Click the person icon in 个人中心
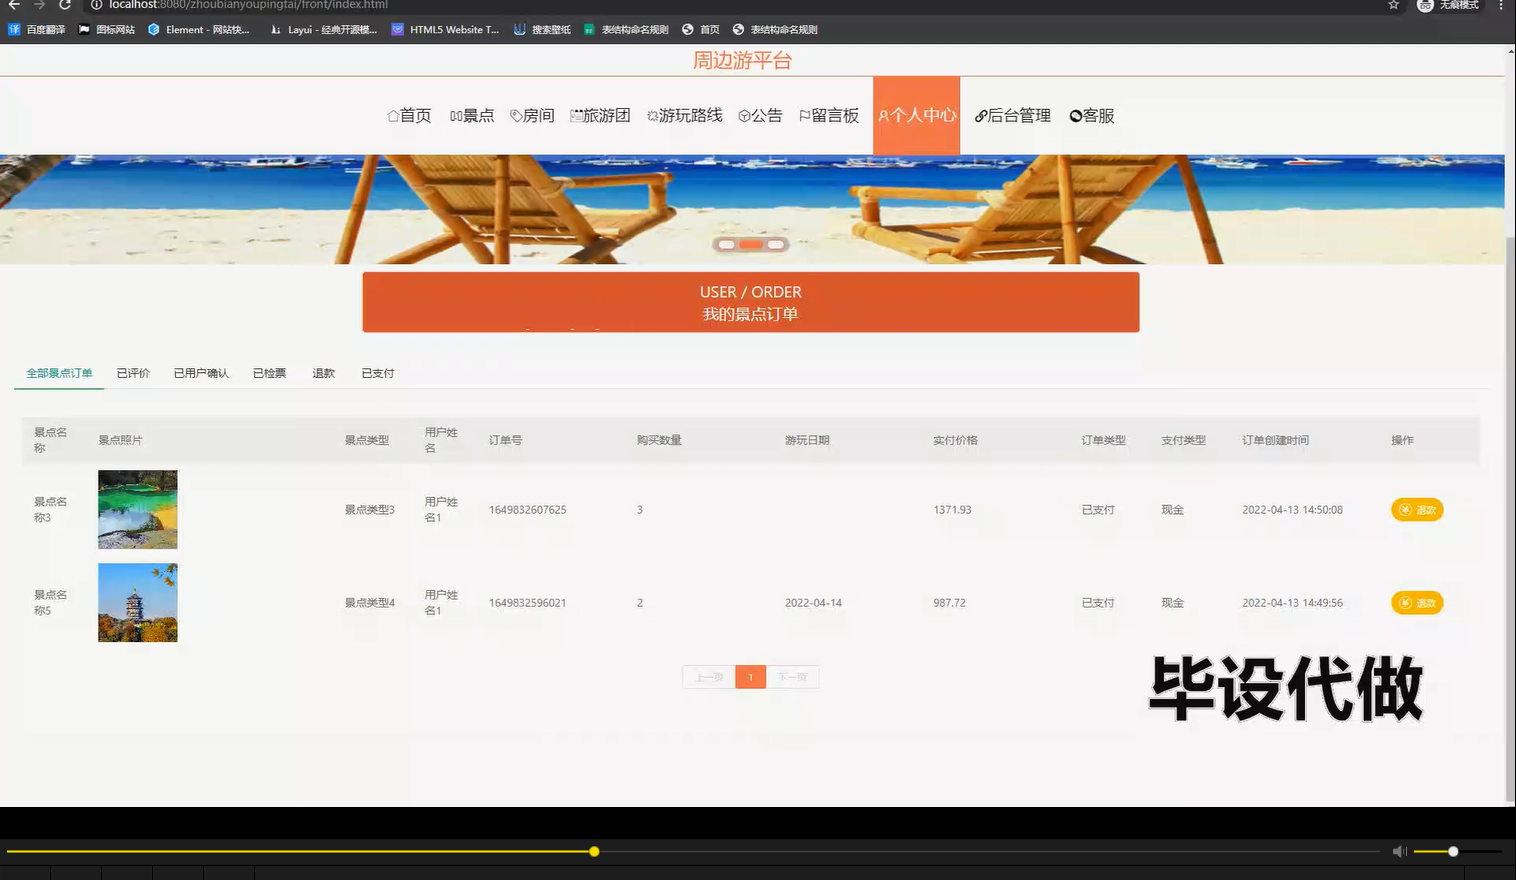Screen dimensions: 1516x880 pyautogui.click(x=884, y=115)
